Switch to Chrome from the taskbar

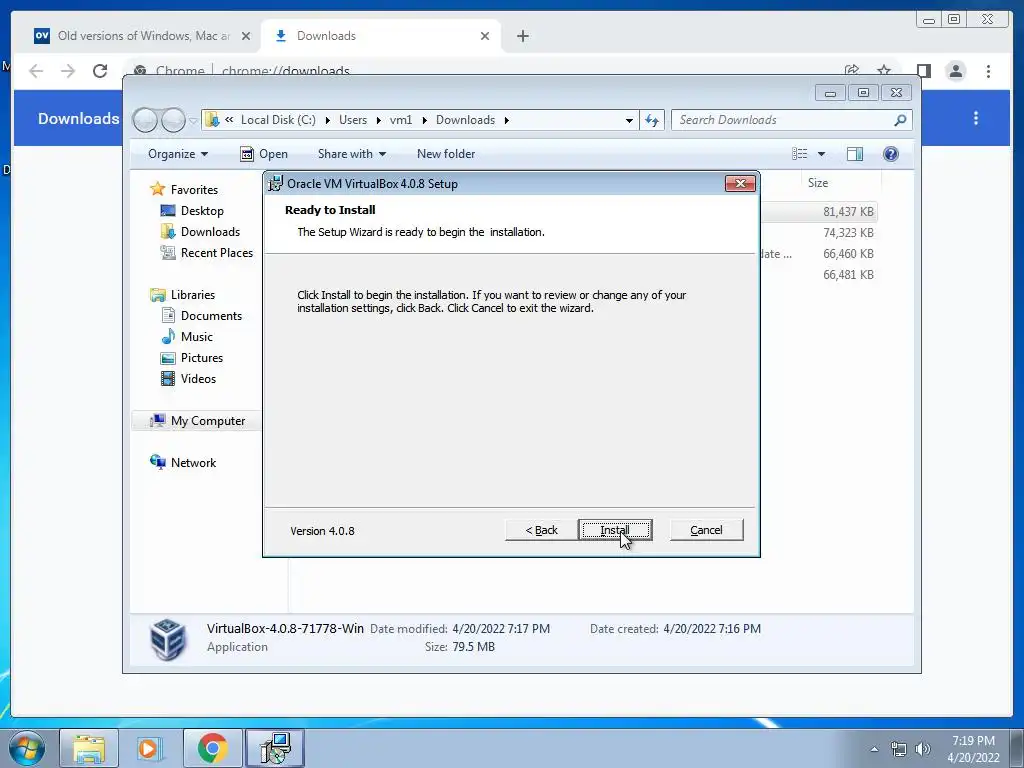click(x=212, y=748)
